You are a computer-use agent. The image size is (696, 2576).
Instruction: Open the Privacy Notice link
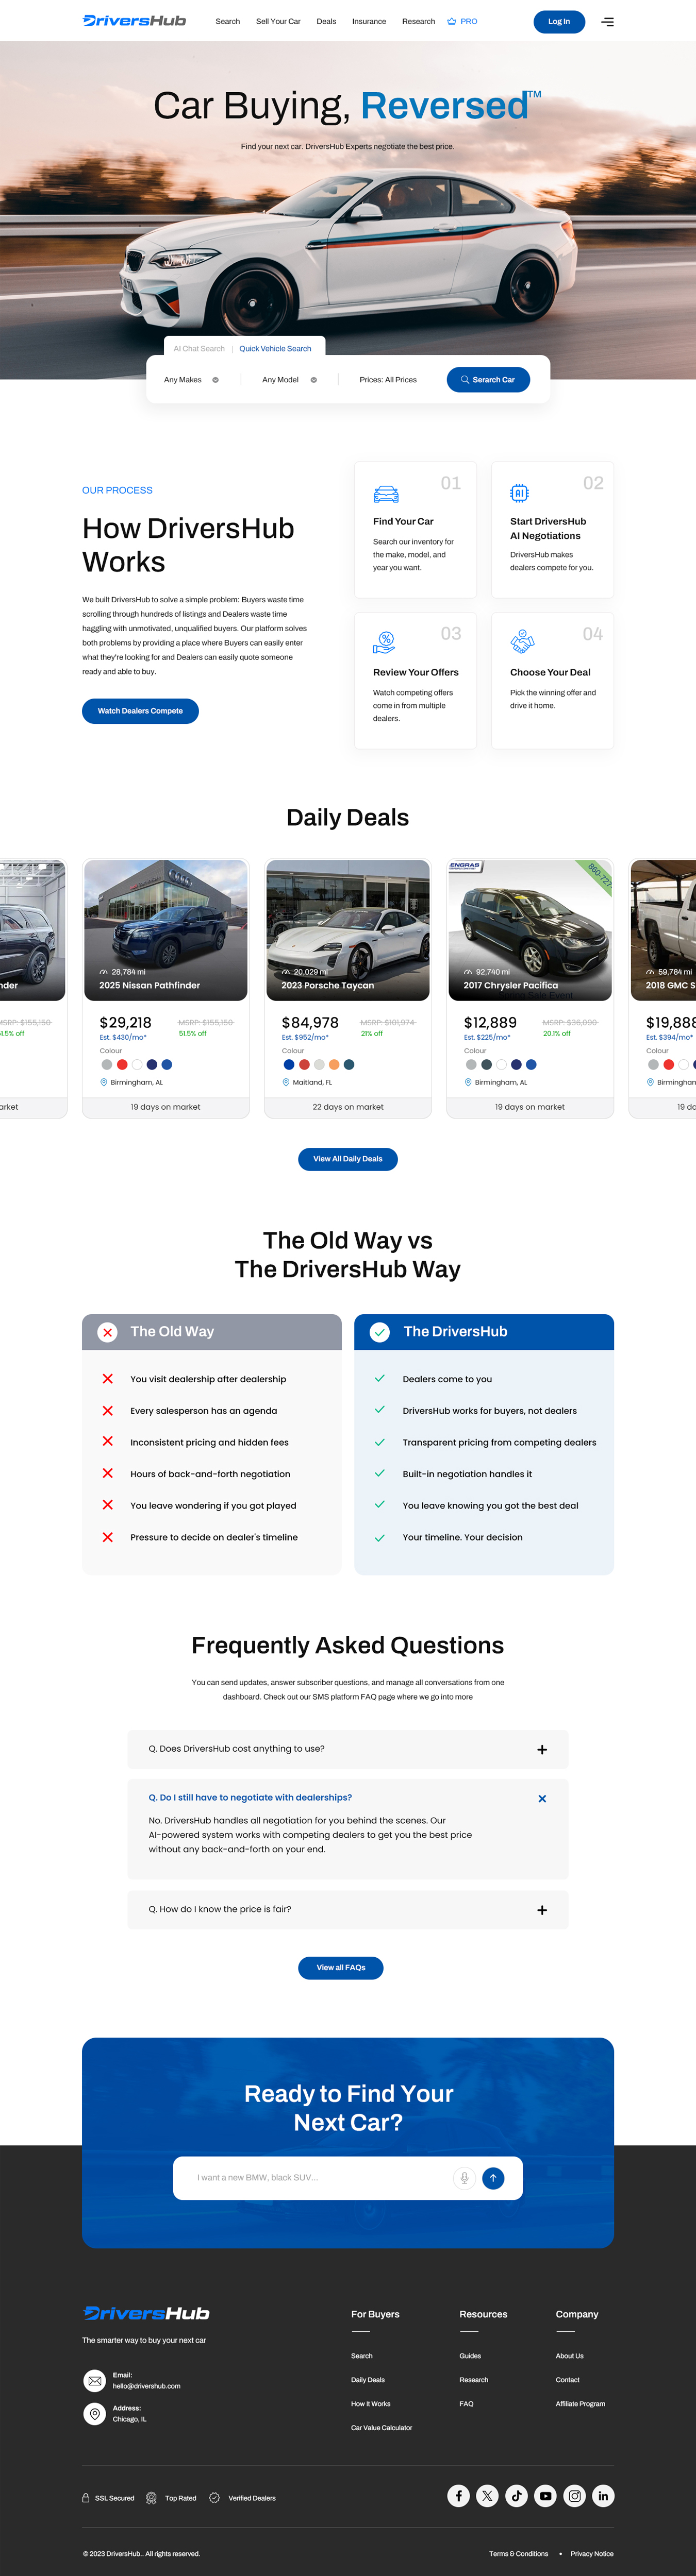pos(592,2553)
